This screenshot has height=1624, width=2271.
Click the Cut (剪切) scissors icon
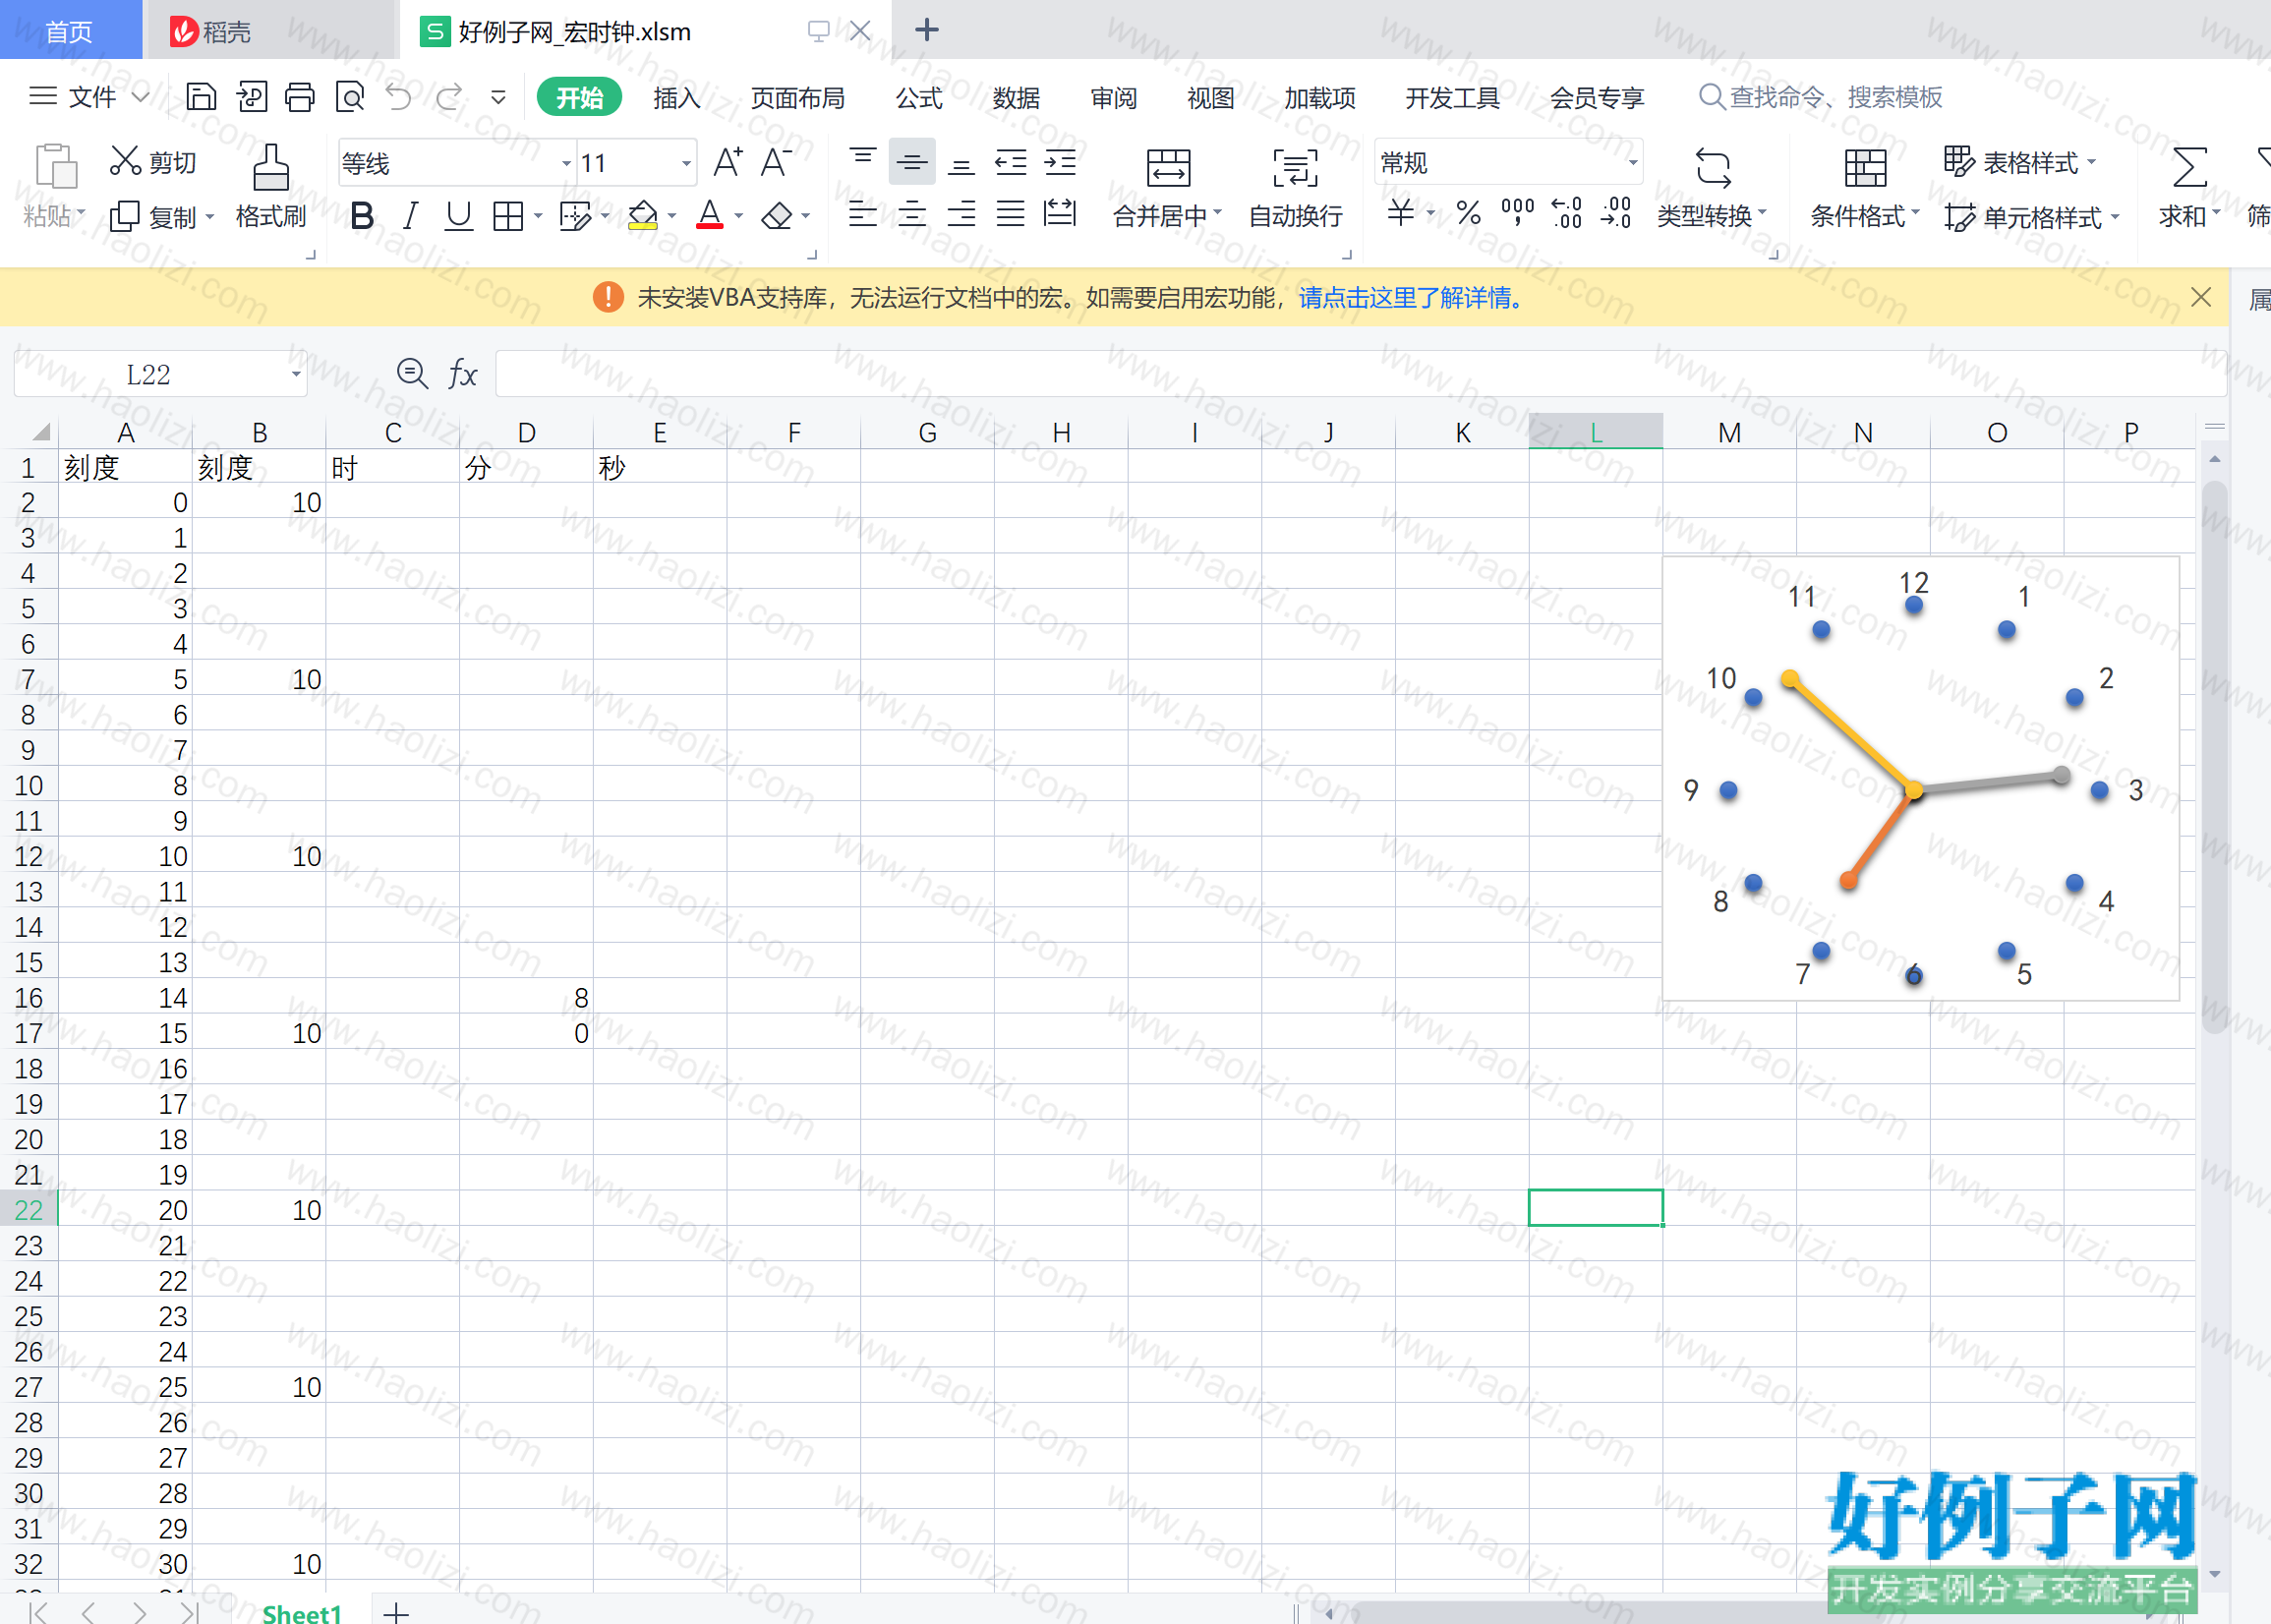coord(125,161)
